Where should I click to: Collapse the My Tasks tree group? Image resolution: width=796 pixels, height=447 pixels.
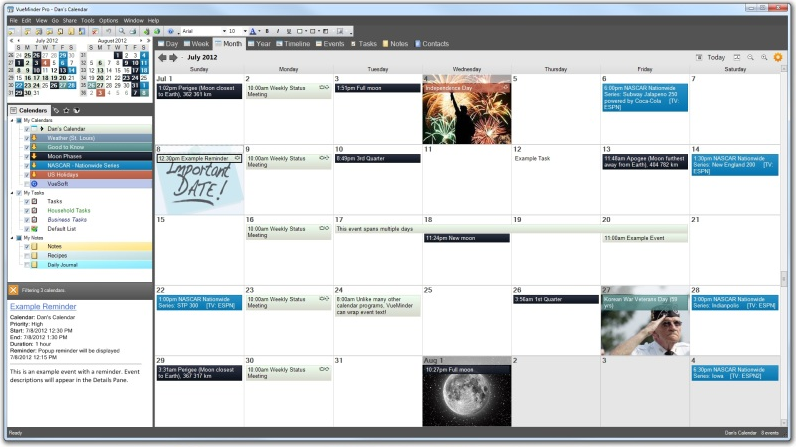(x=12, y=192)
